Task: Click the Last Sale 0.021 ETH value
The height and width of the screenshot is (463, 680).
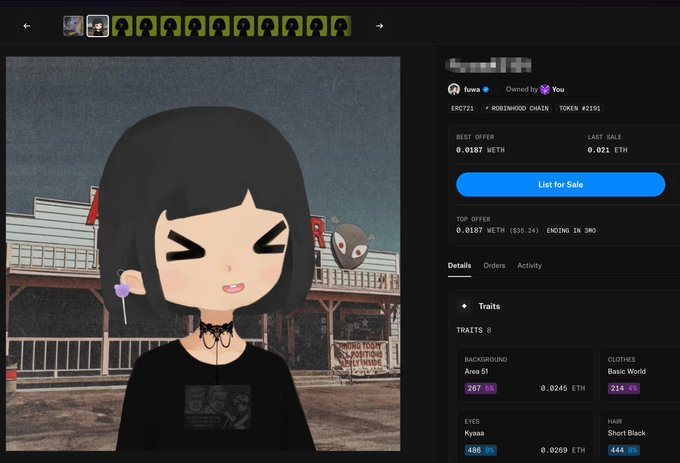Action: (608, 150)
